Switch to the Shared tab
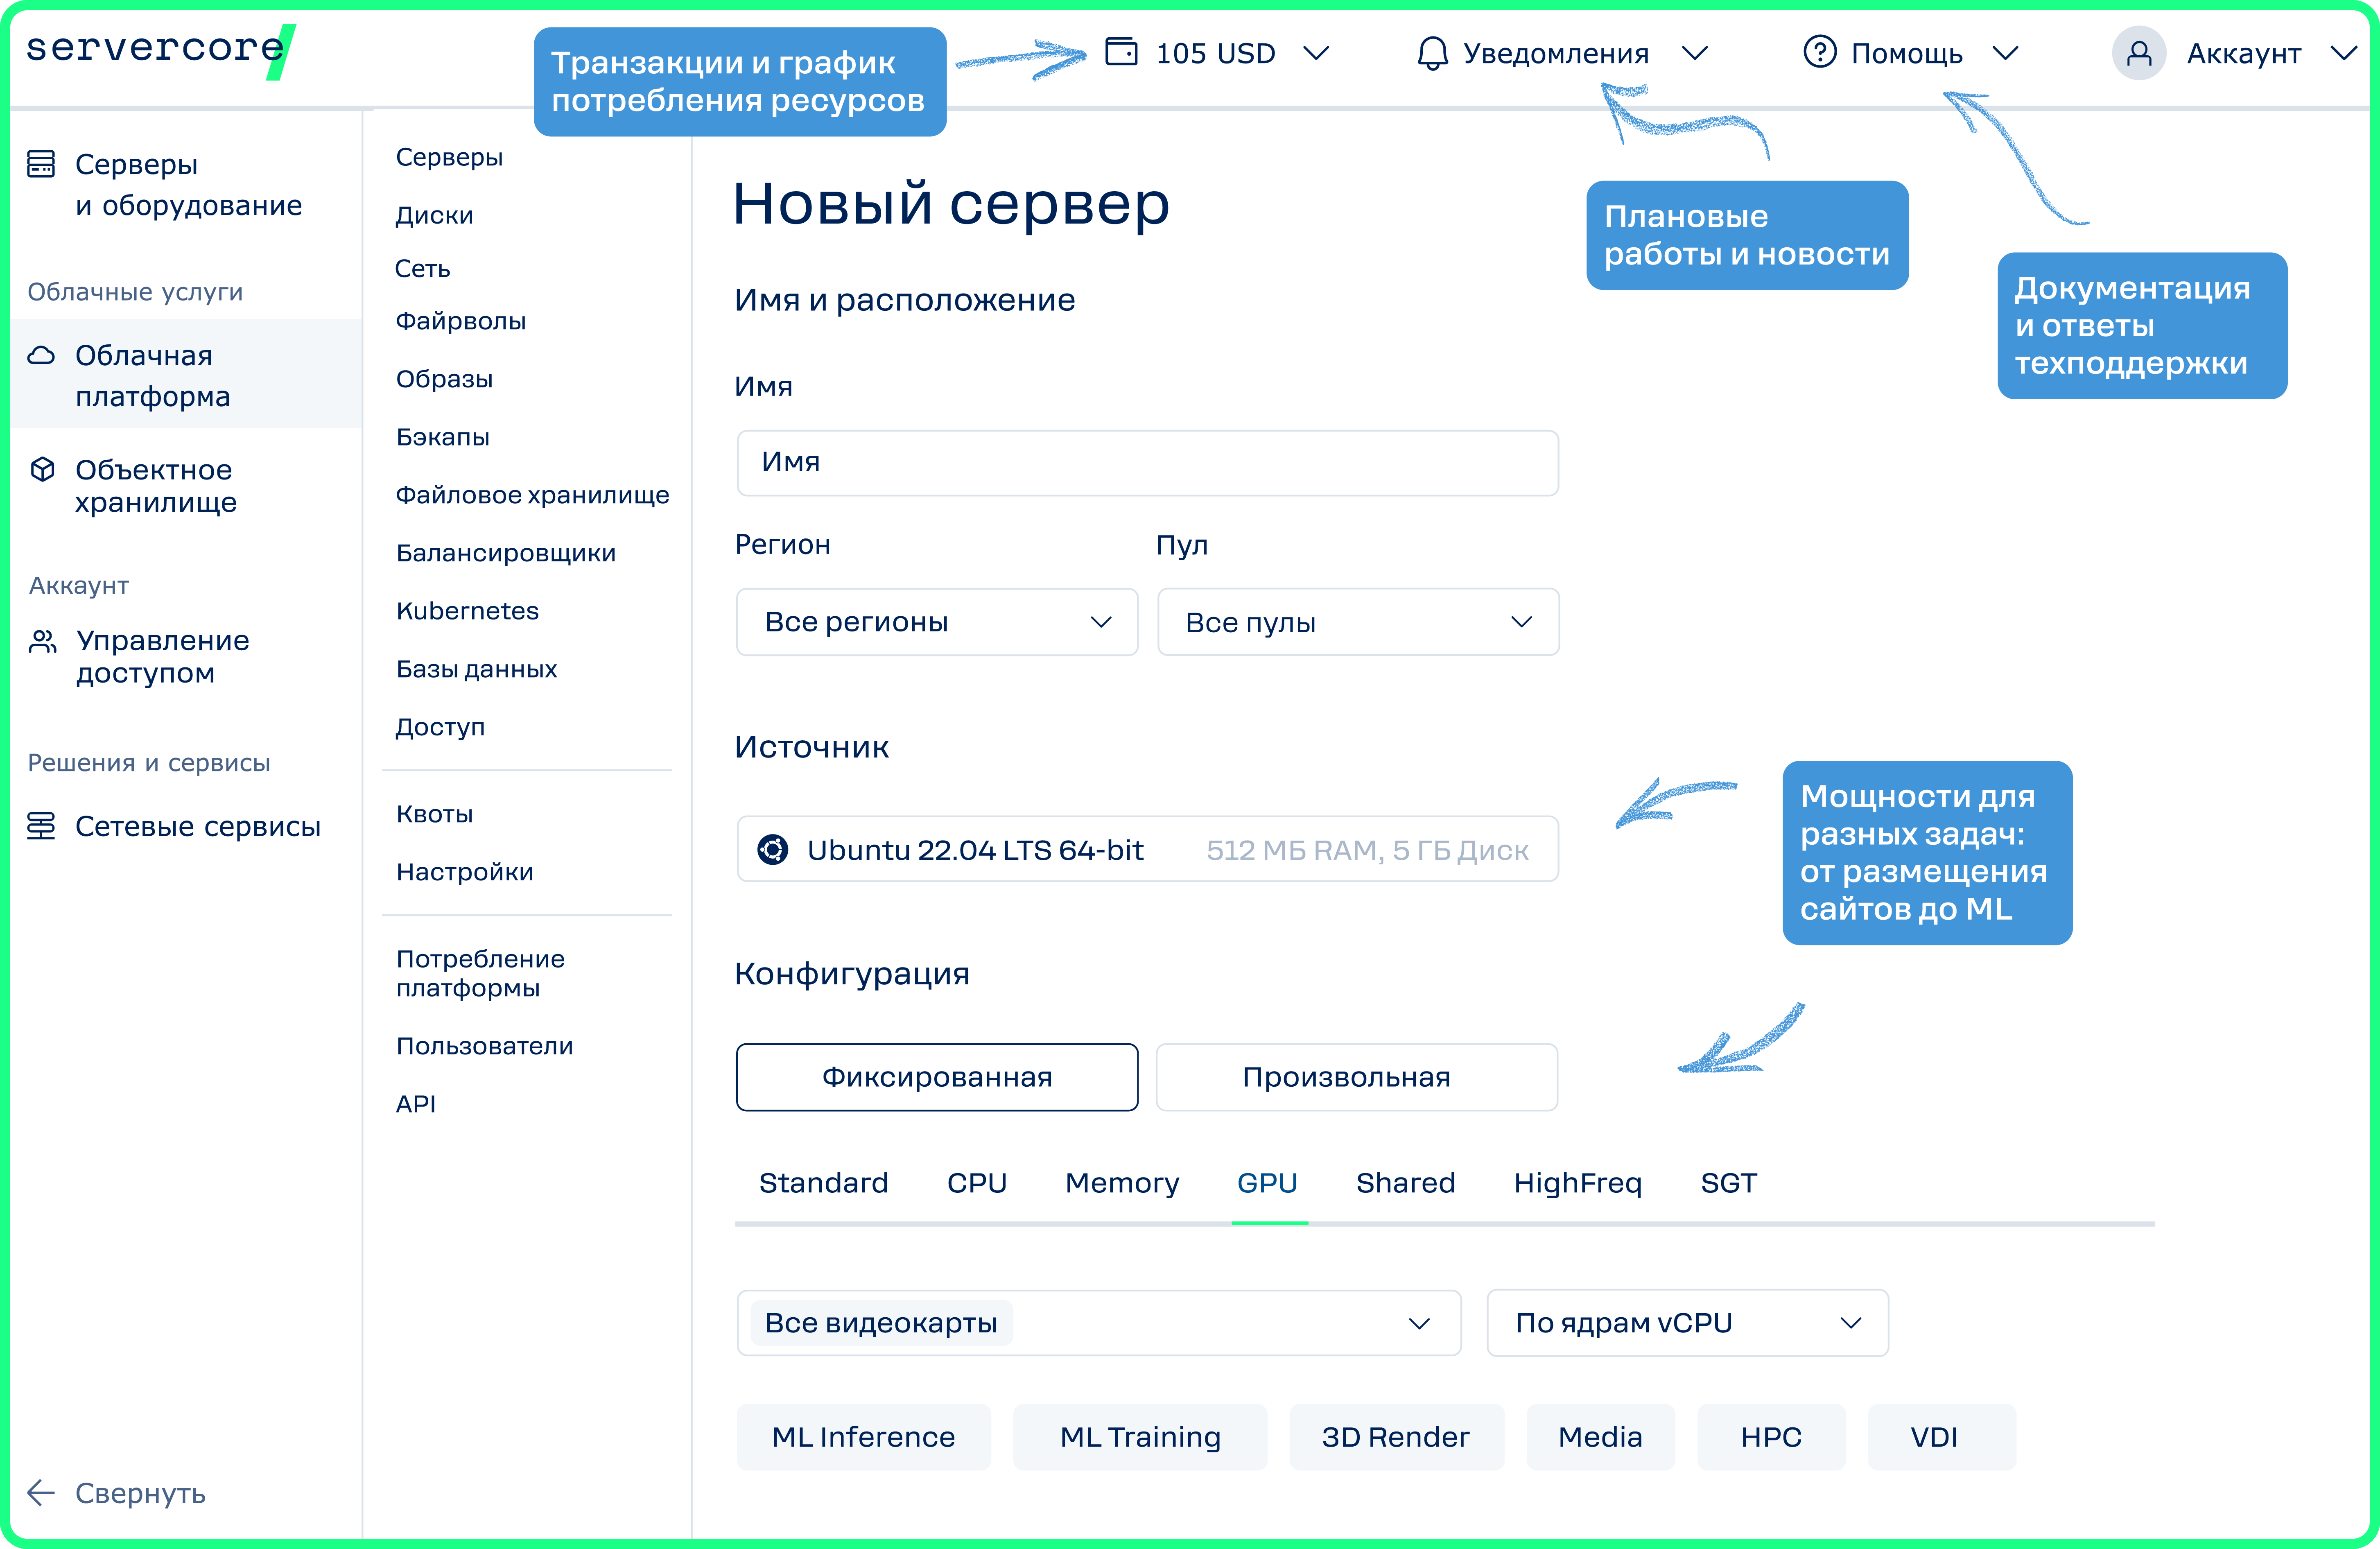The height and width of the screenshot is (1549, 2380). [x=1405, y=1183]
